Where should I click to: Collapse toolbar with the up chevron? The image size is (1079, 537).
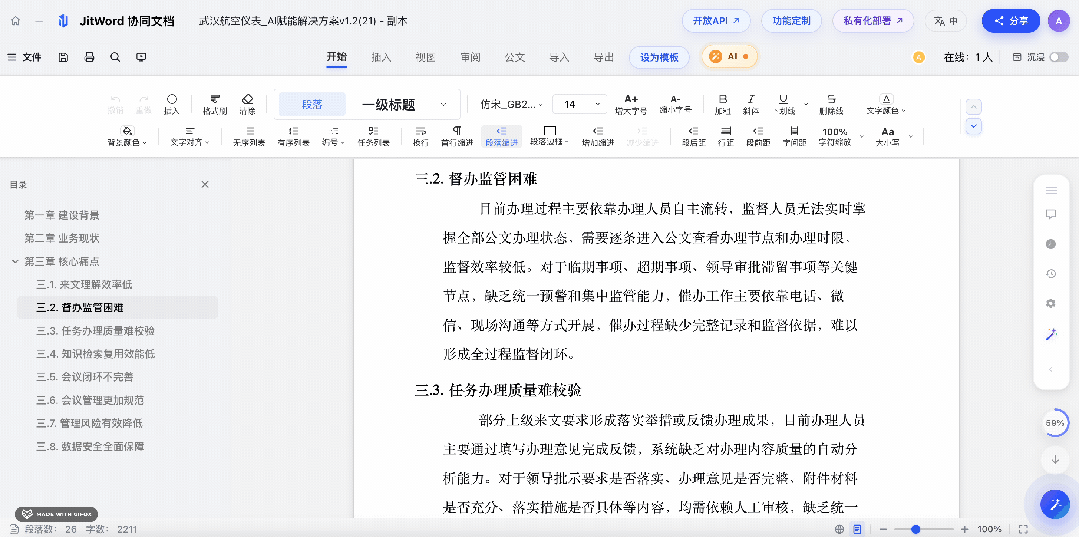coord(974,107)
